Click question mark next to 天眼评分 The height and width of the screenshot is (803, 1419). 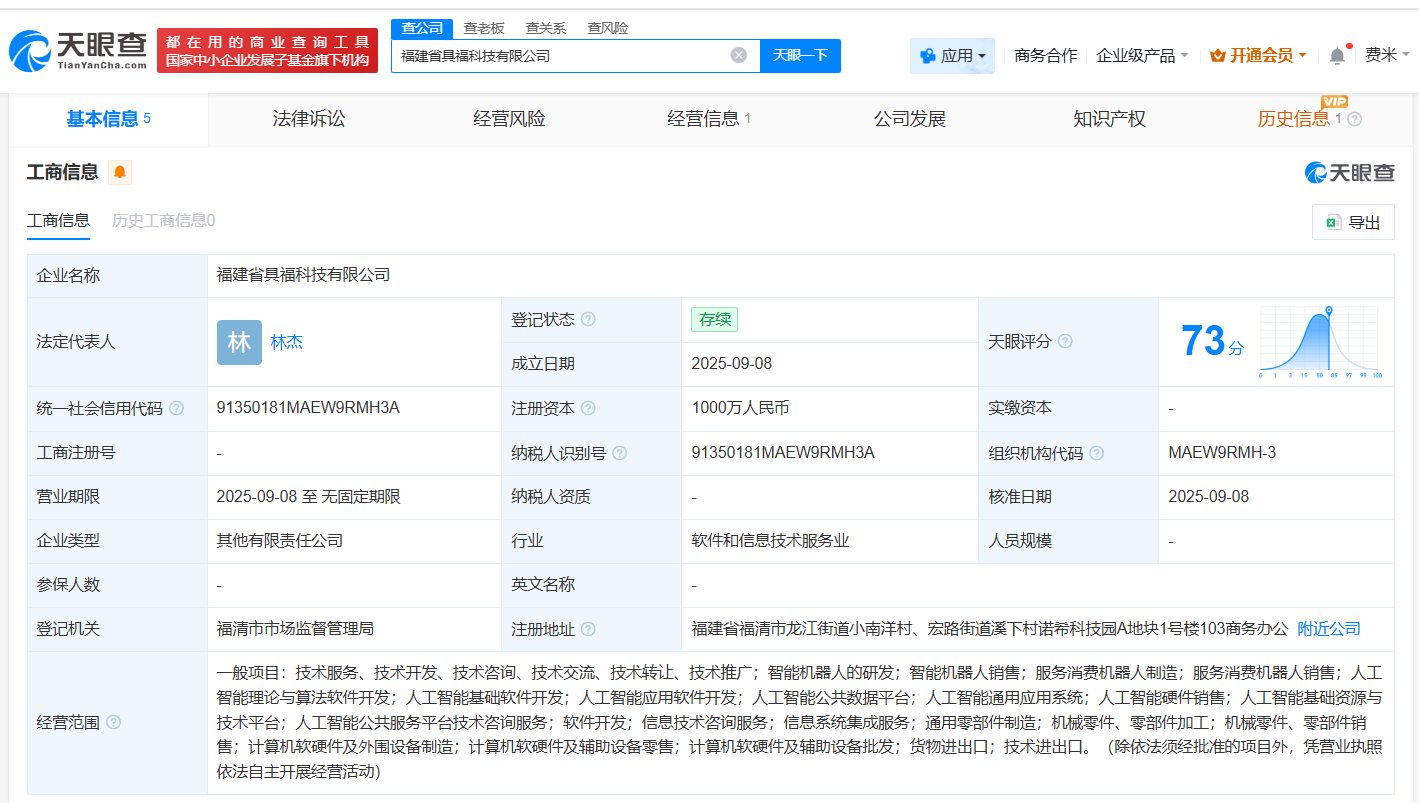point(1065,341)
